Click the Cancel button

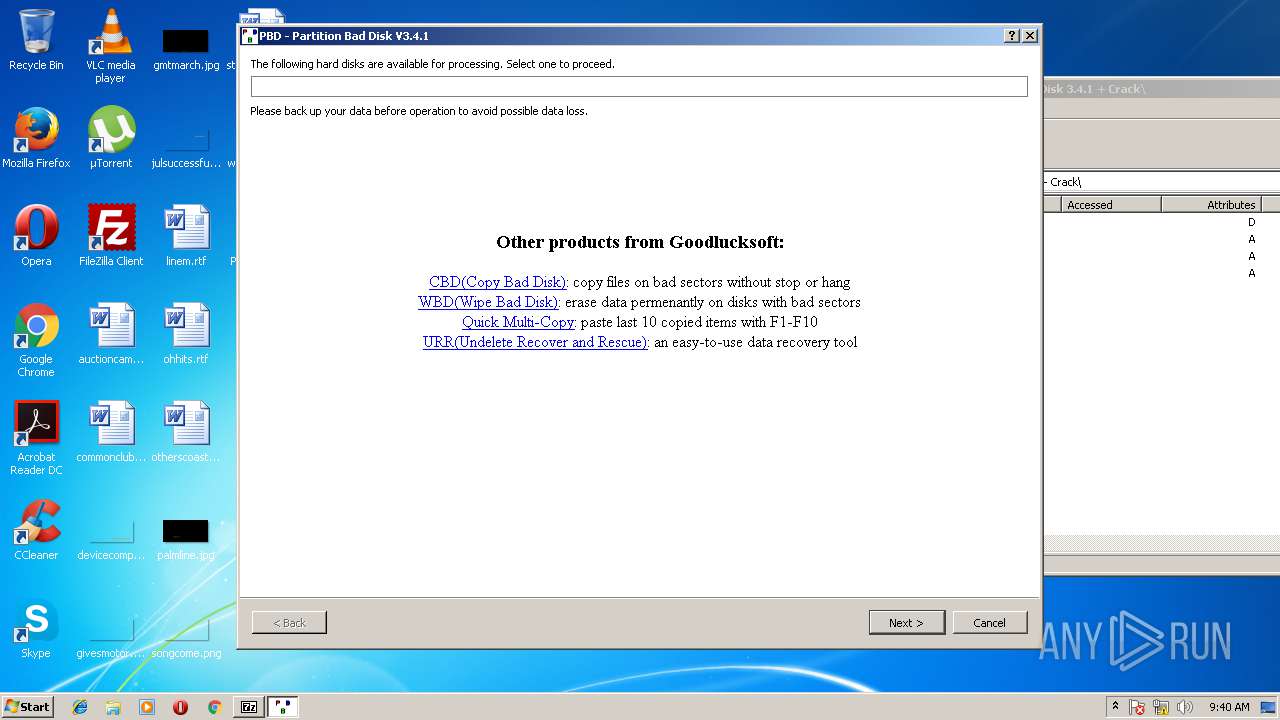pyautogui.click(x=990, y=622)
